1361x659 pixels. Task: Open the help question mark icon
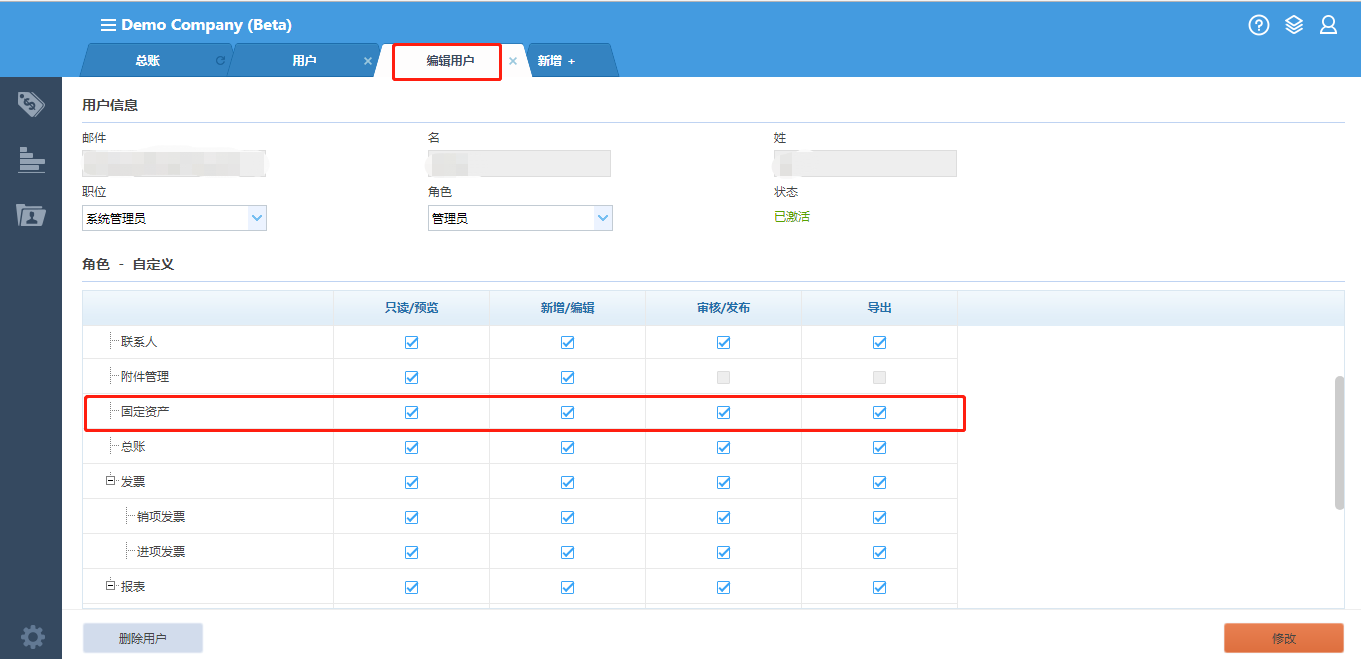[x=1259, y=25]
